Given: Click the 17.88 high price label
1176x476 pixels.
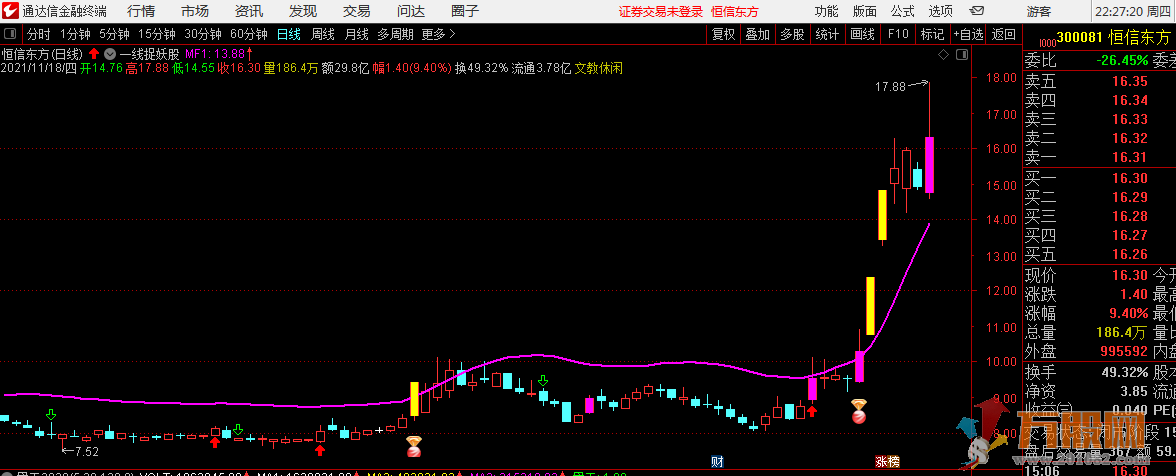Looking at the screenshot, I should pyautogui.click(x=890, y=87).
